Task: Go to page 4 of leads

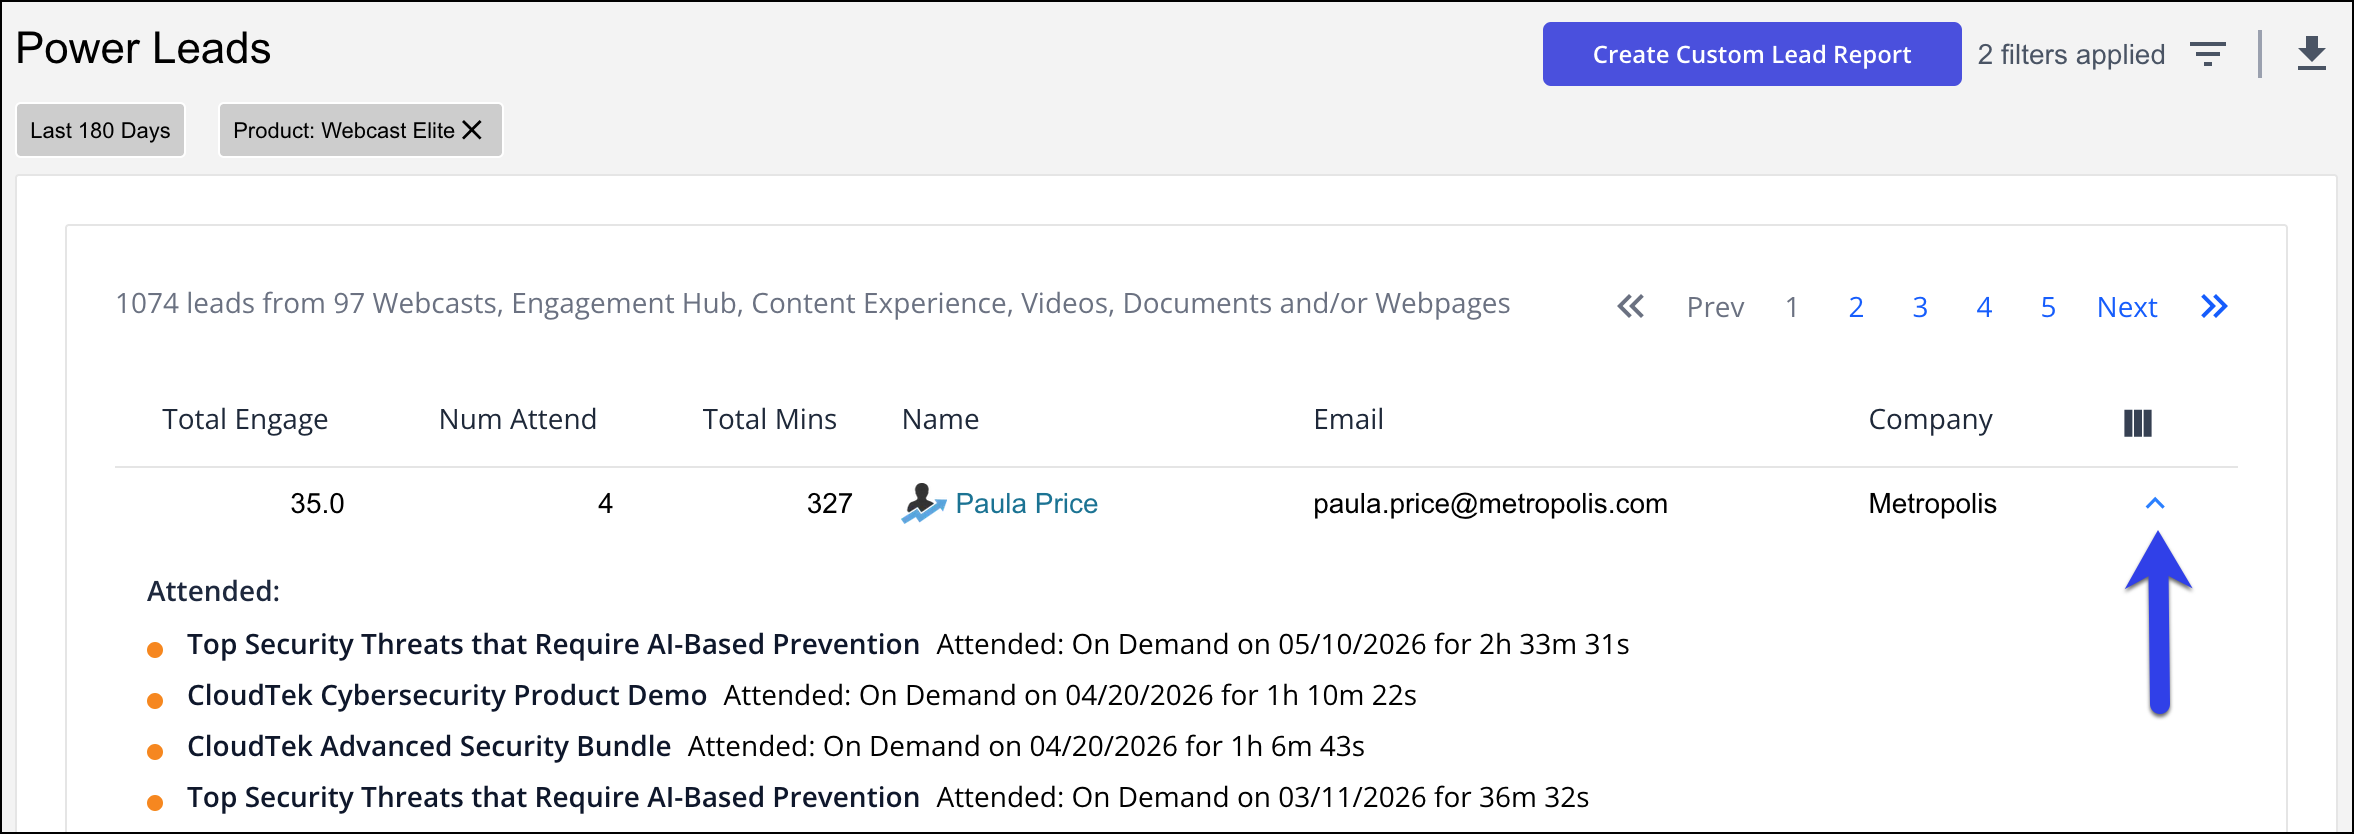Action: 1984,307
